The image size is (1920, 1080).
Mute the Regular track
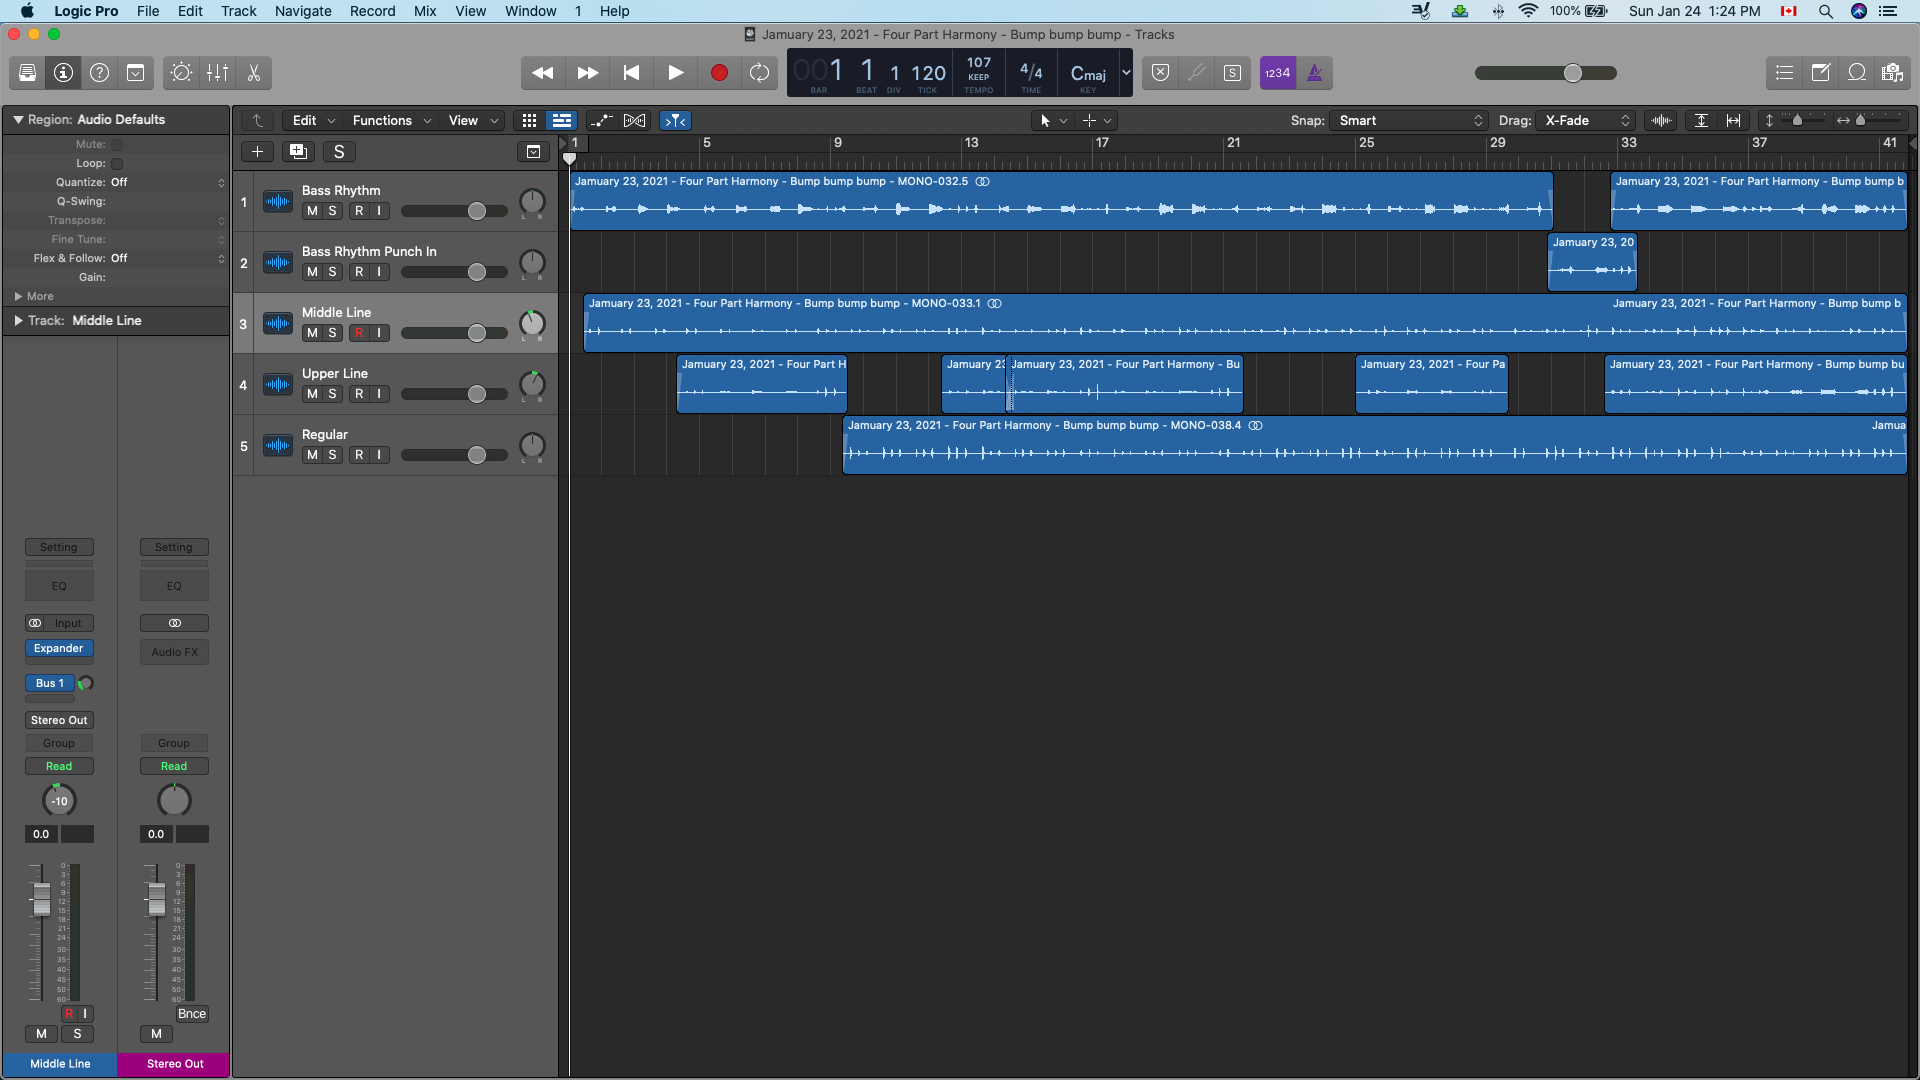tap(312, 455)
